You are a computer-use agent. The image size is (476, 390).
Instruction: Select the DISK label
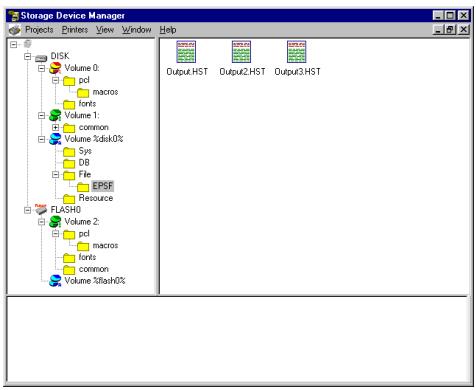60,56
